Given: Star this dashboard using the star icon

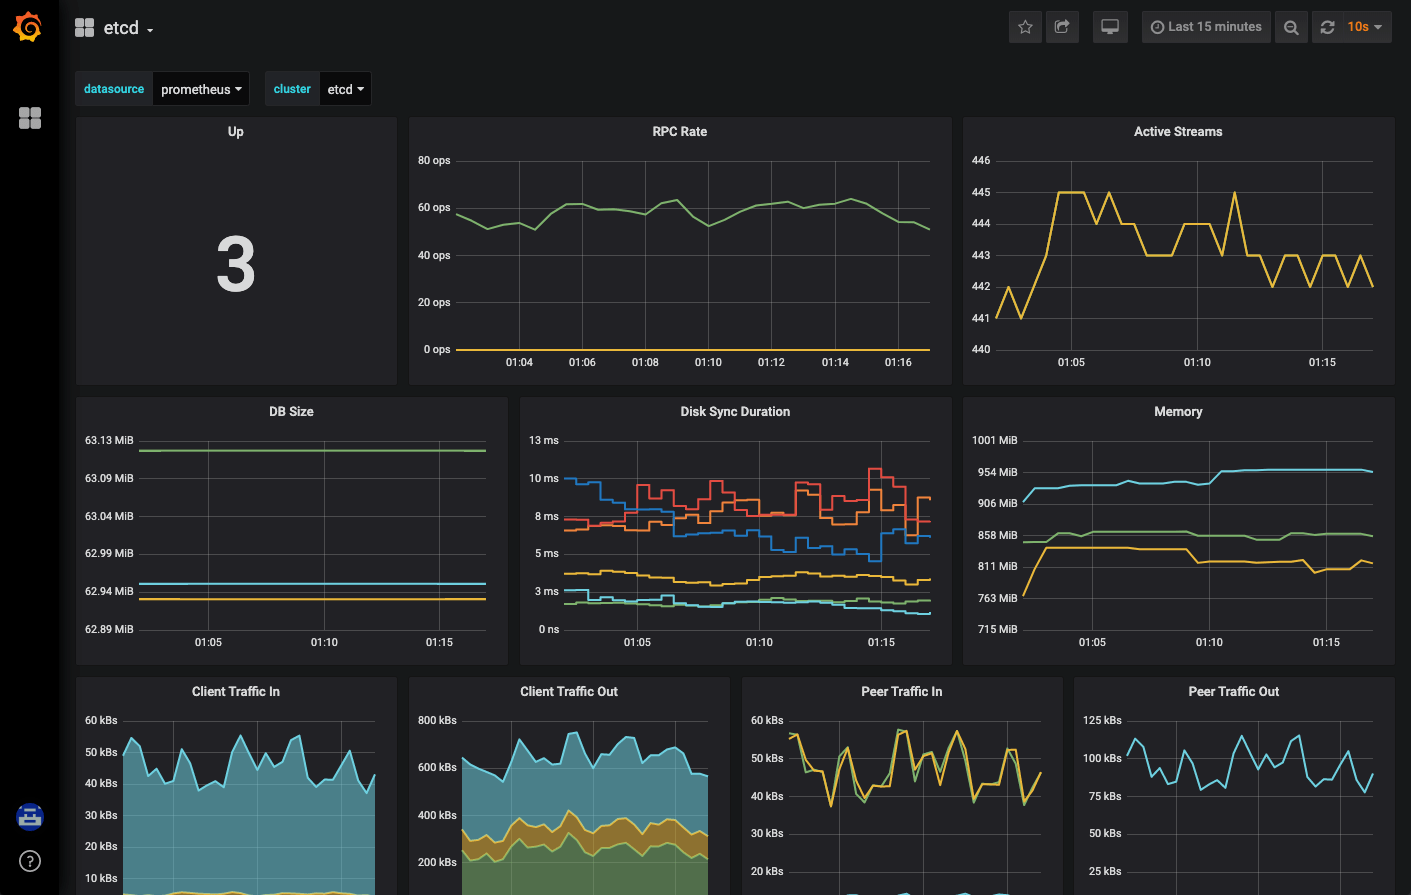Looking at the screenshot, I should [1024, 27].
